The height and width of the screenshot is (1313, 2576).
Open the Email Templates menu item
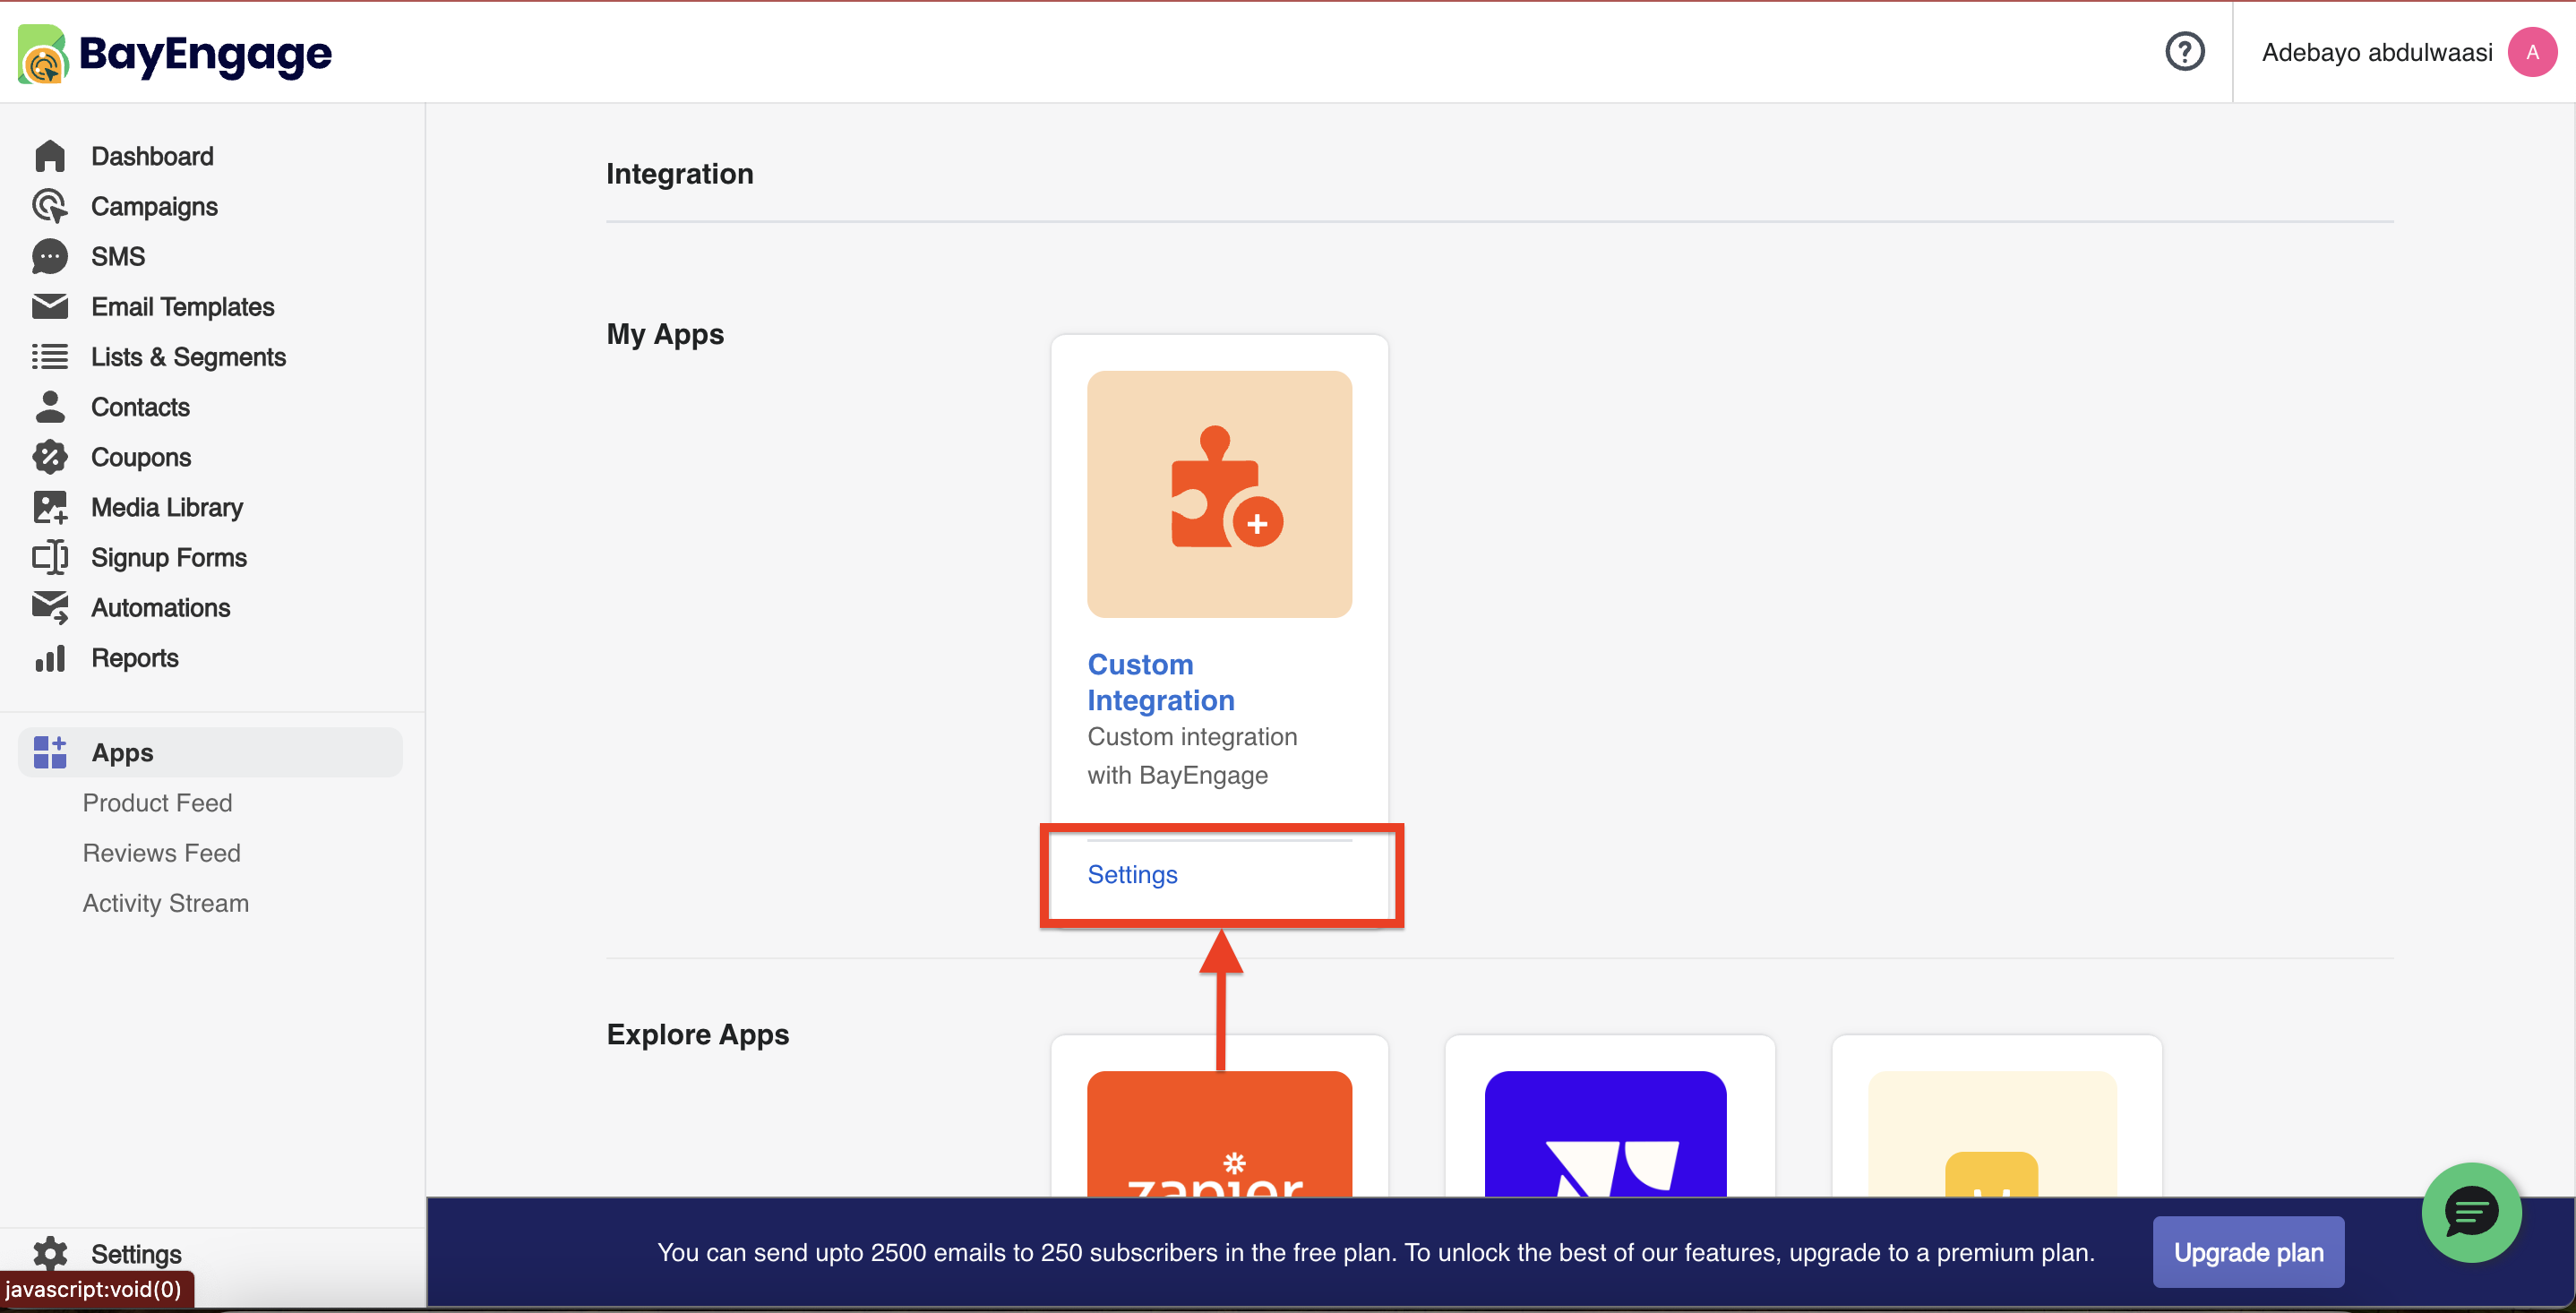[x=182, y=307]
